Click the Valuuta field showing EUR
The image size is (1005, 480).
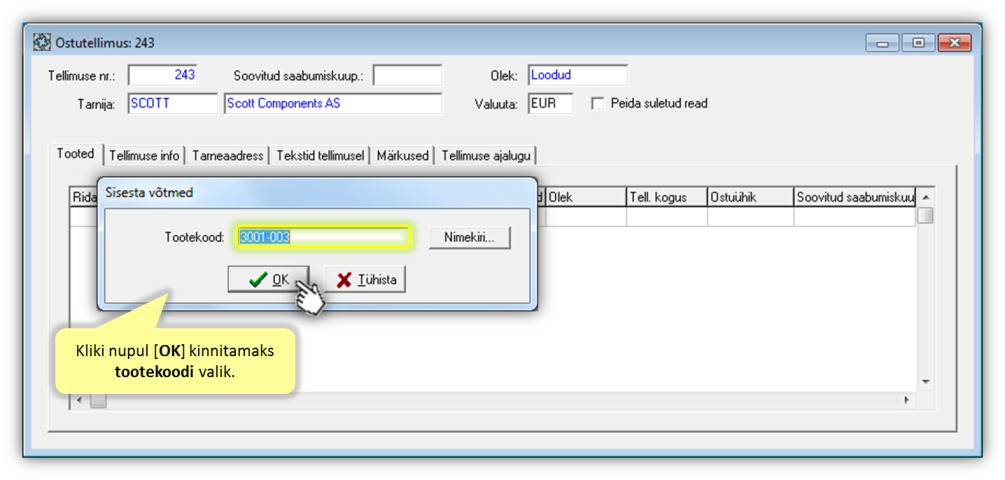(x=550, y=103)
